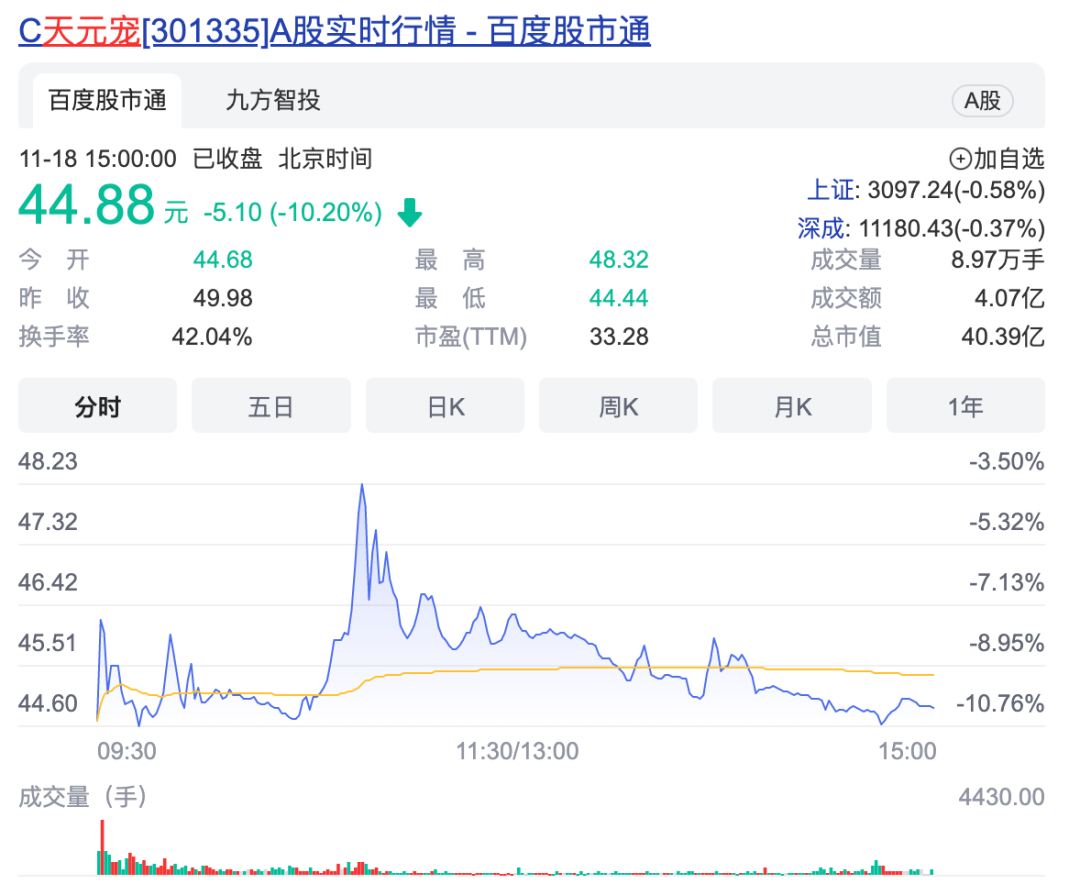Click the 48.23 y-axis label

[48, 461]
